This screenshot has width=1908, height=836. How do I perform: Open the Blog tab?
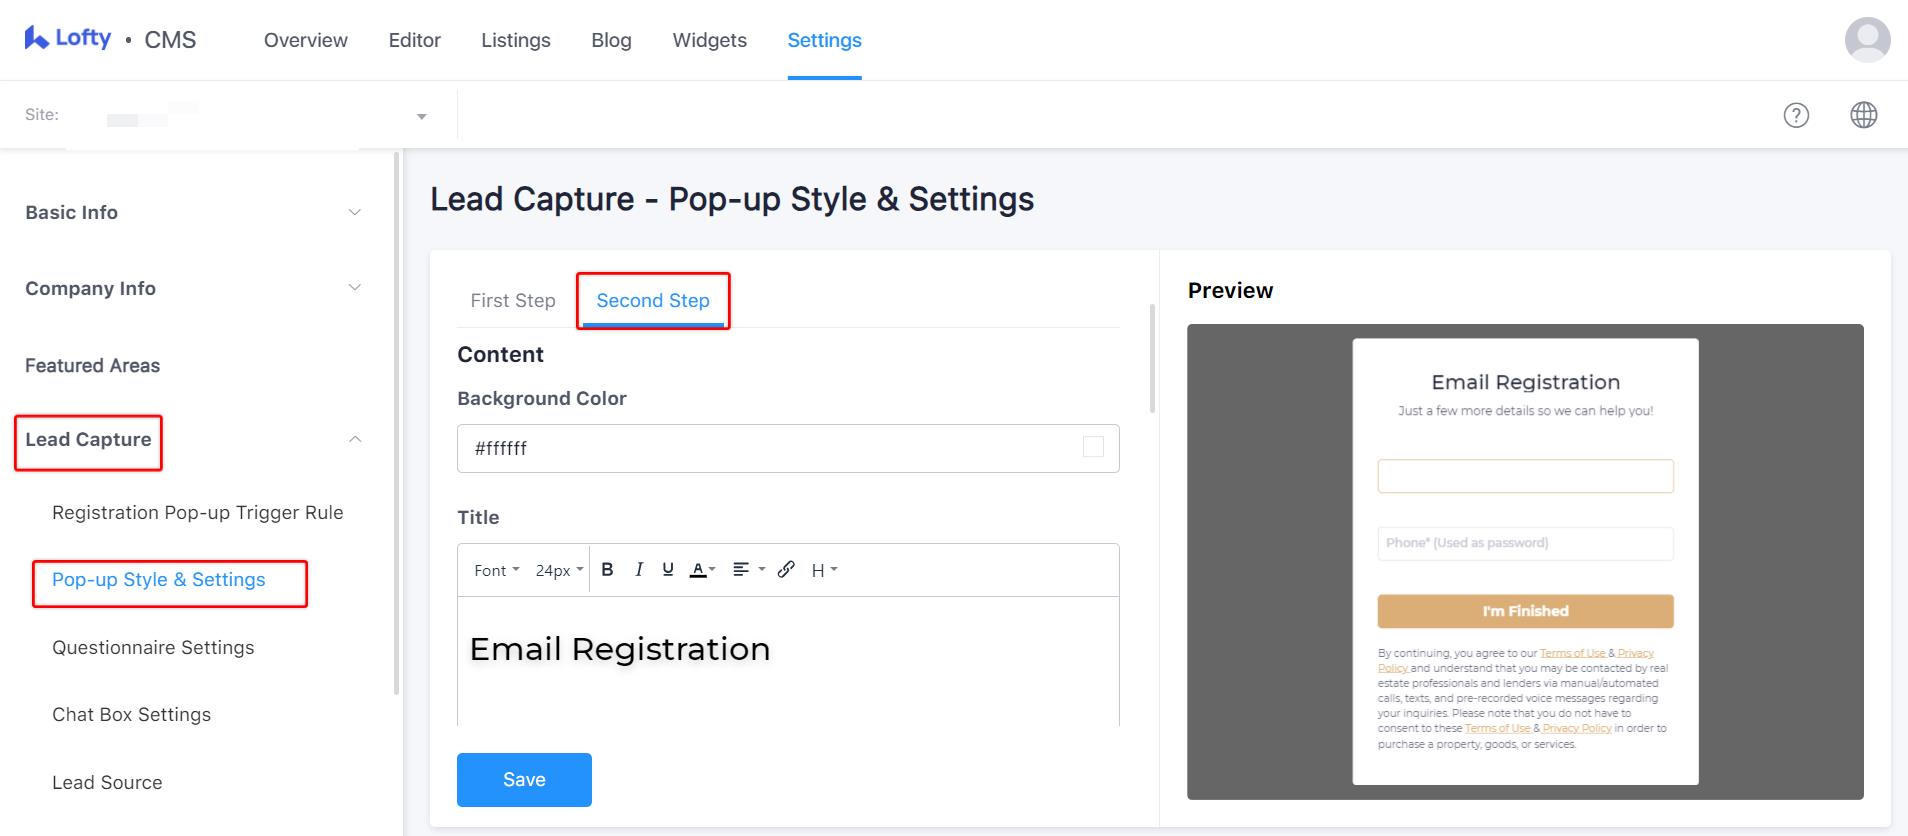click(x=611, y=40)
